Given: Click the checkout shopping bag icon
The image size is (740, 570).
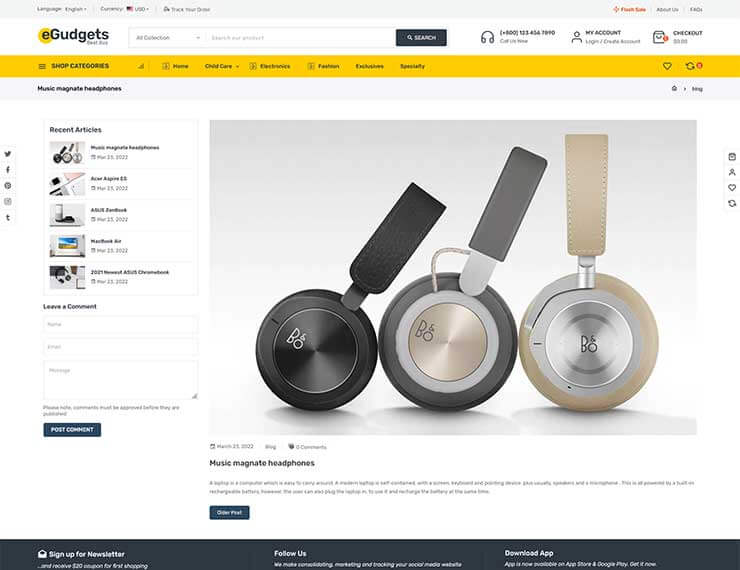Looking at the screenshot, I should point(659,37).
